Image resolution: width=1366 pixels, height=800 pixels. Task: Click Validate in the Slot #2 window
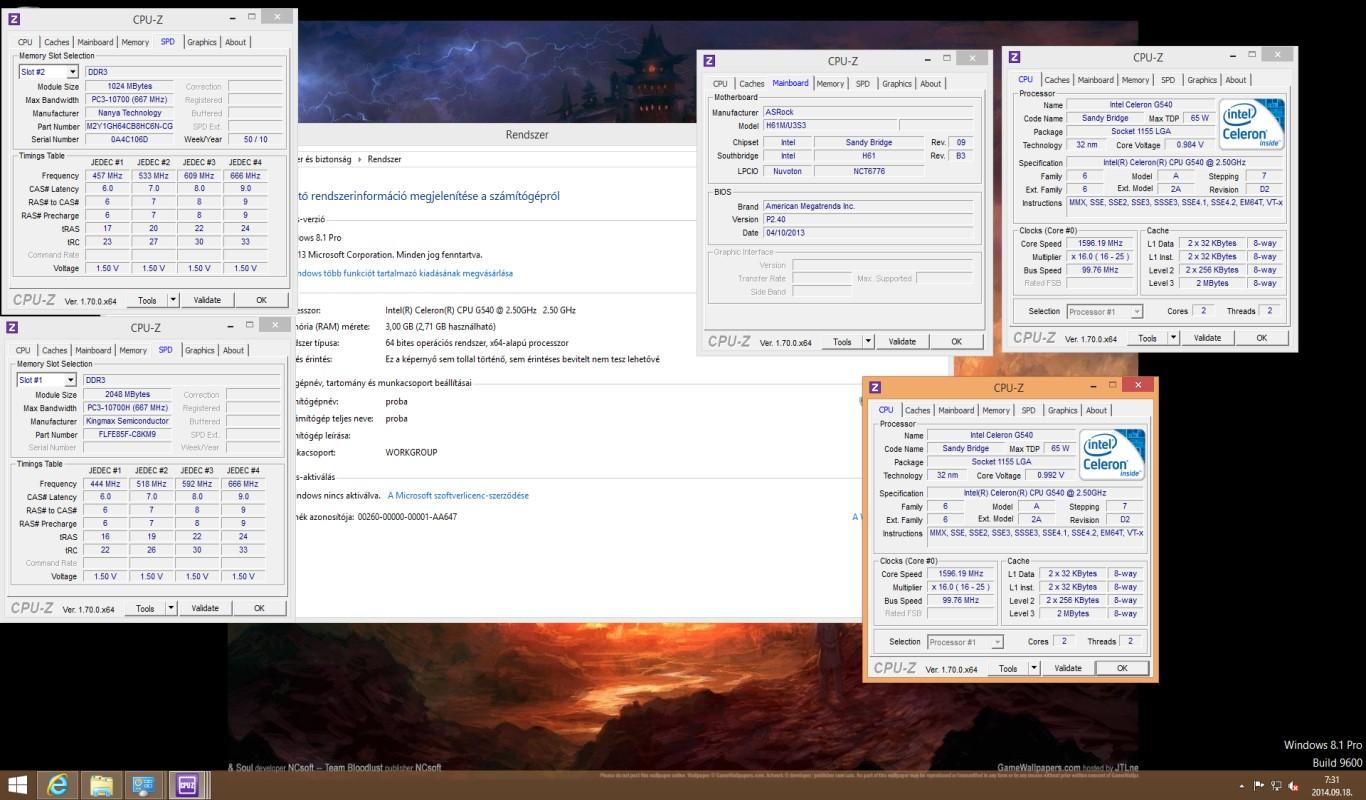tap(206, 299)
